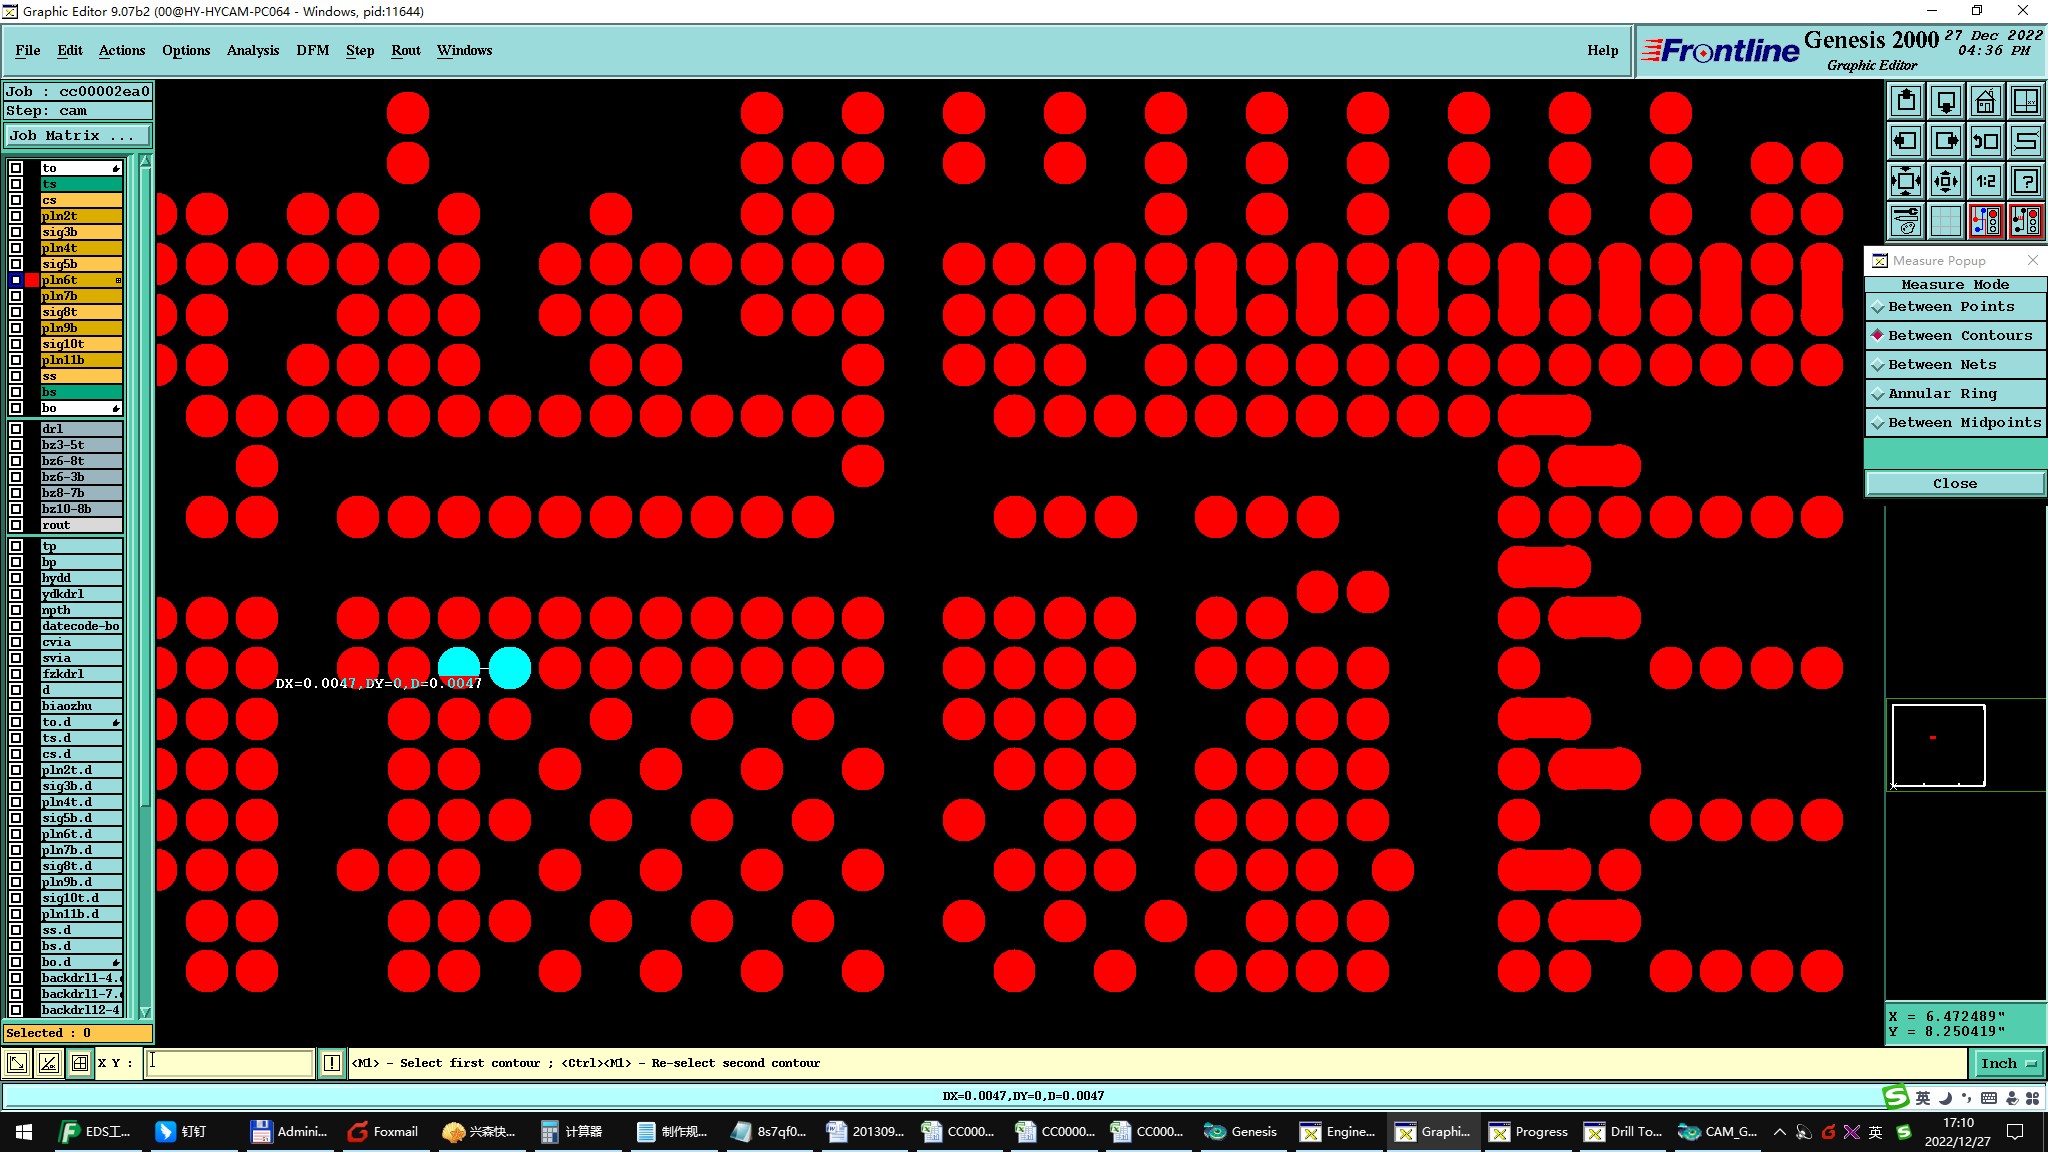Image resolution: width=2048 pixels, height=1152 pixels.
Task: Toggle display of layer pln6t
Action: [x=16, y=280]
